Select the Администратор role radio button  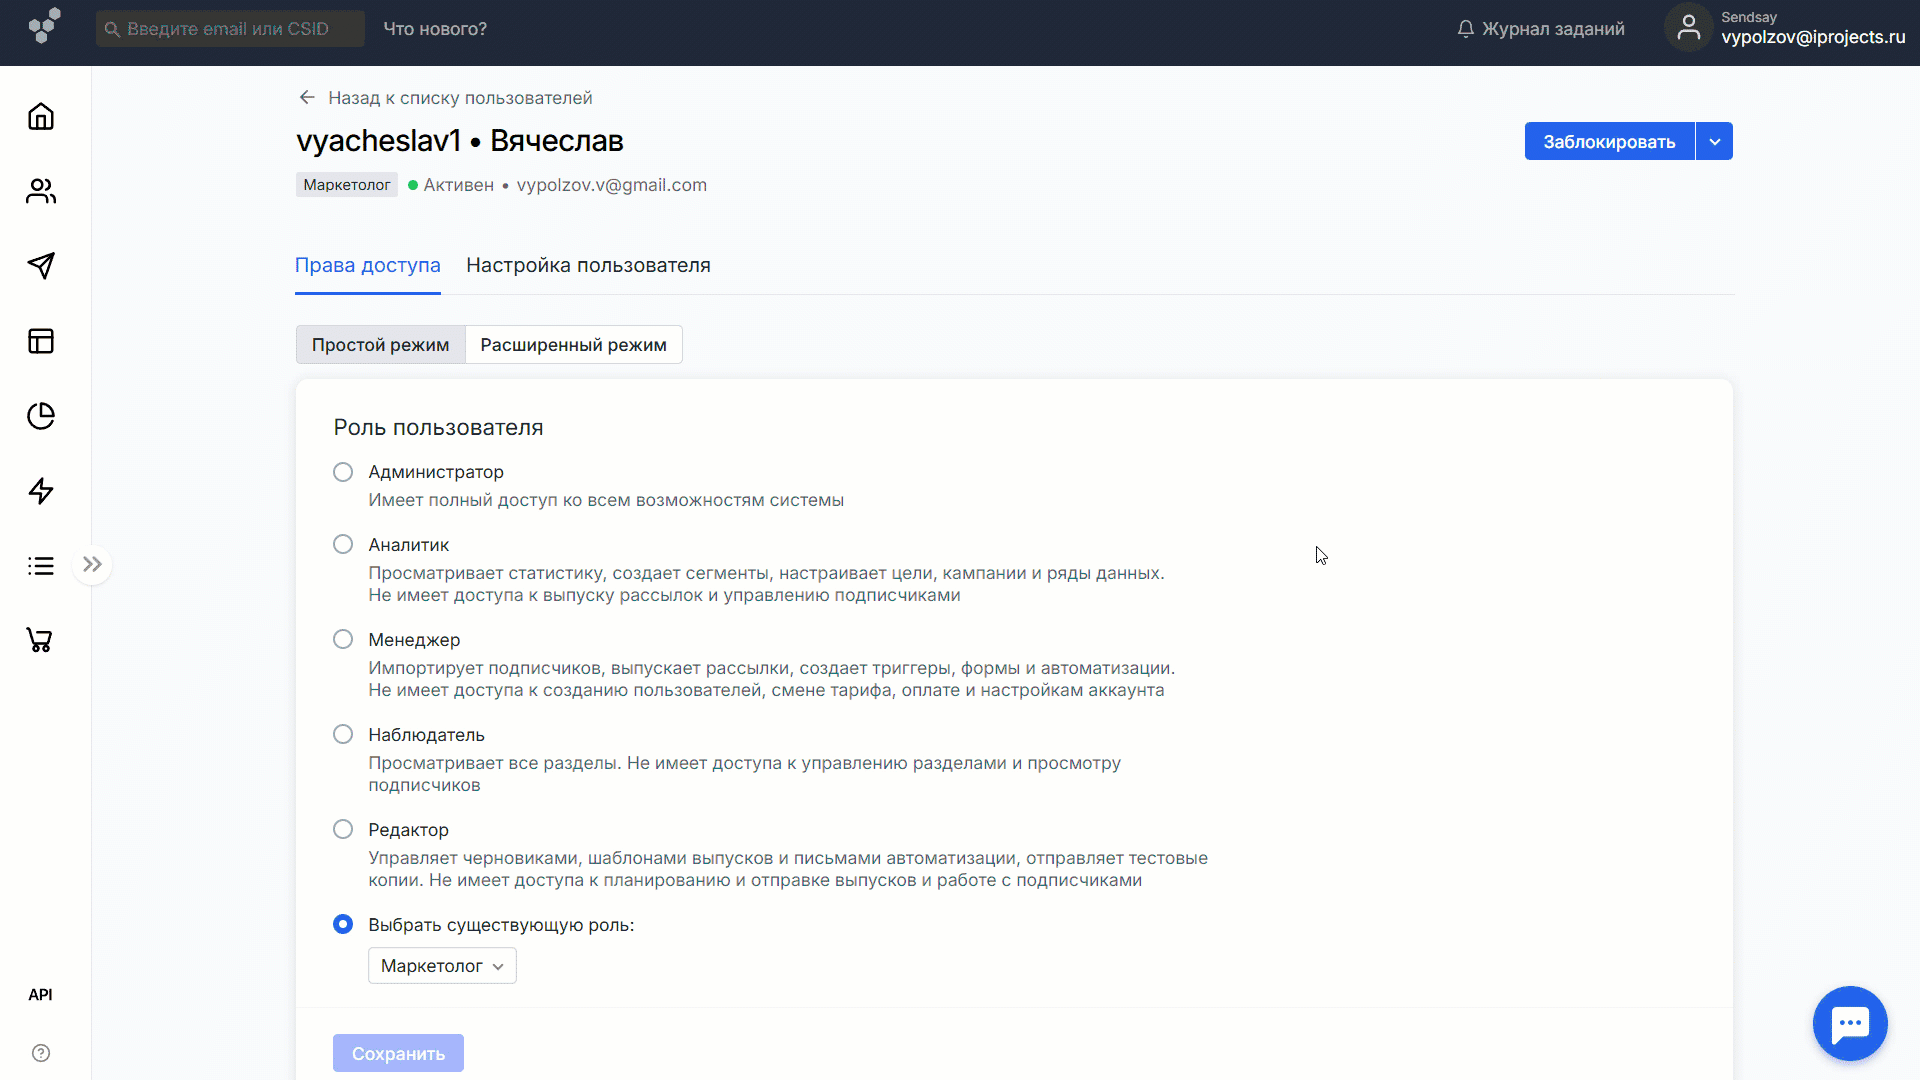point(343,472)
